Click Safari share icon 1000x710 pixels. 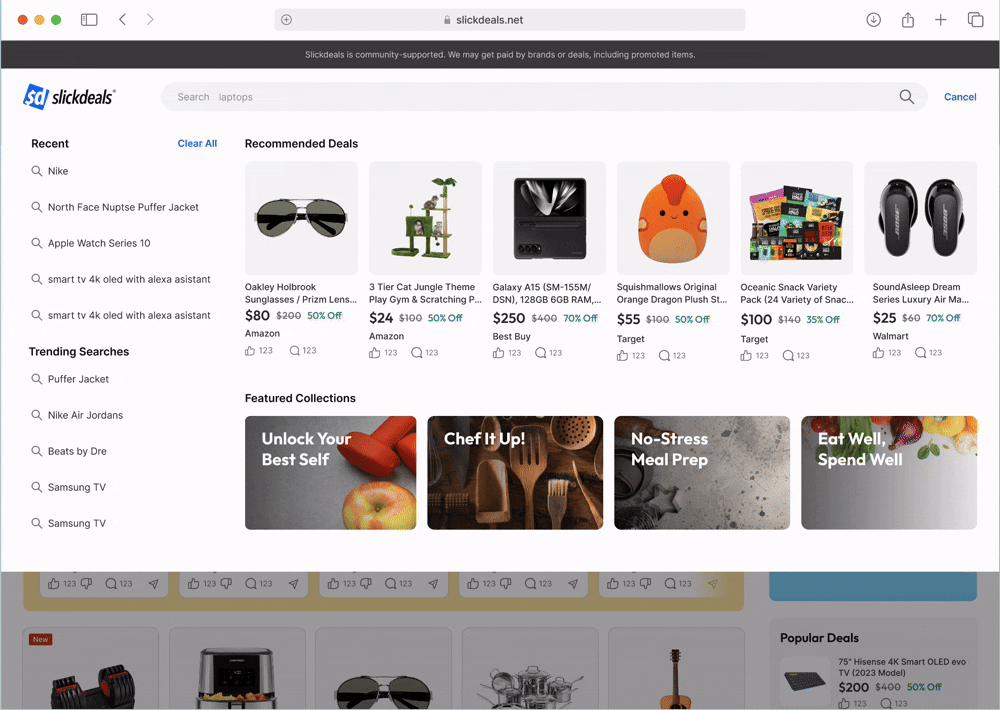point(908,20)
